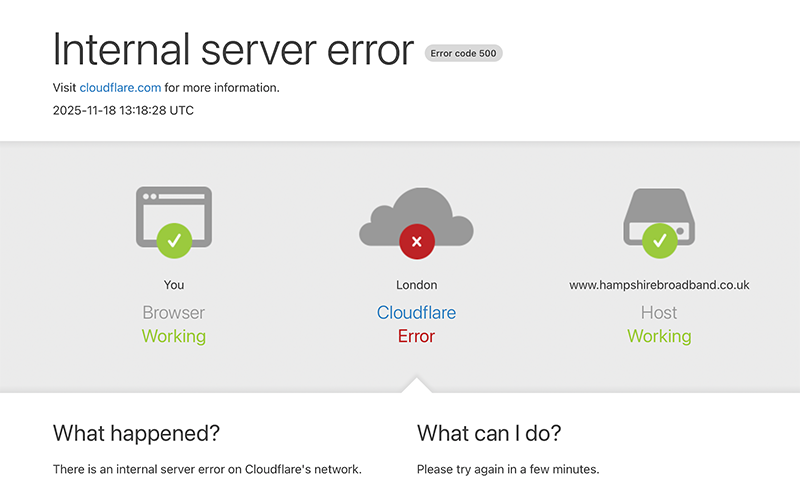Click the What can I do? heading
800x495 pixels.
[x=489, y=433]
